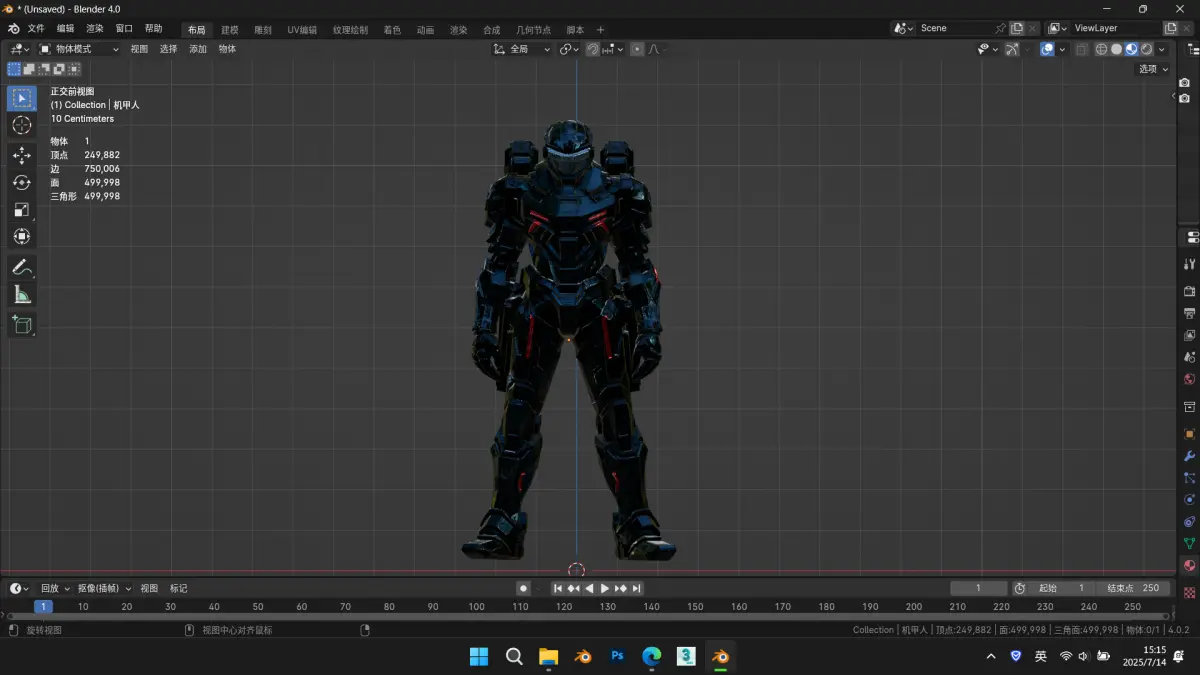The height and width of the screenshot is (675, 1200).
Task: Select the Scale tool
Action: pyautogui.click(x=22, y=209)
